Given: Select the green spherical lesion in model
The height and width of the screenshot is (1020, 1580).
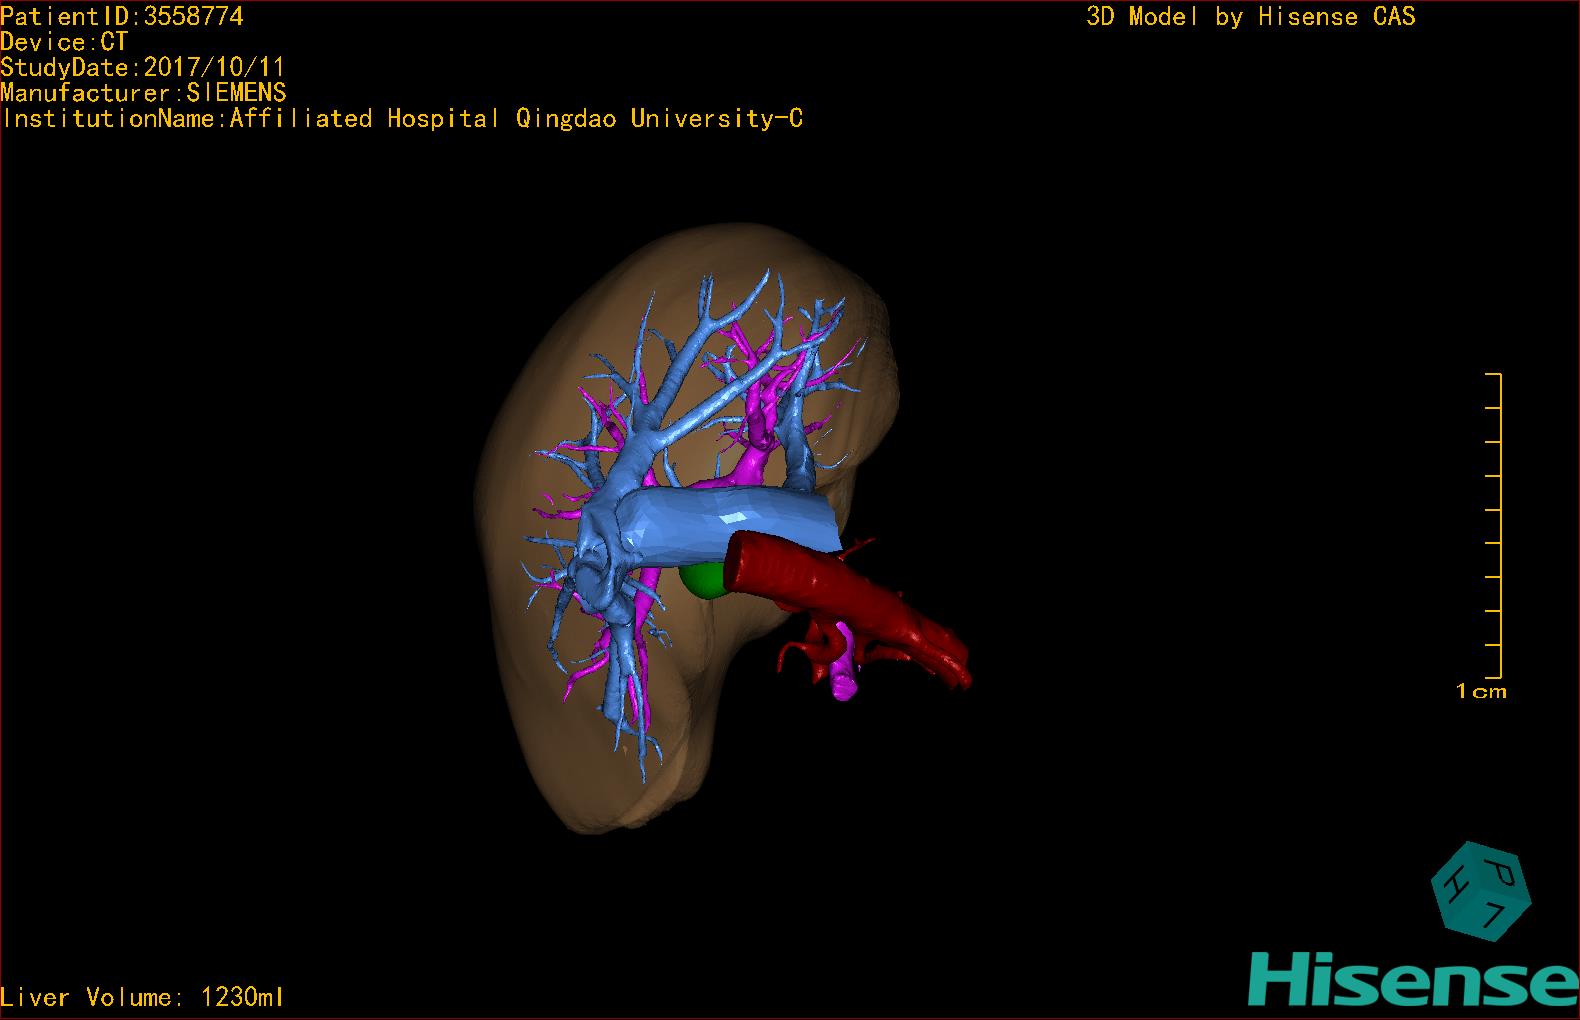Looking at the screenshot, I should coord(706,580).
